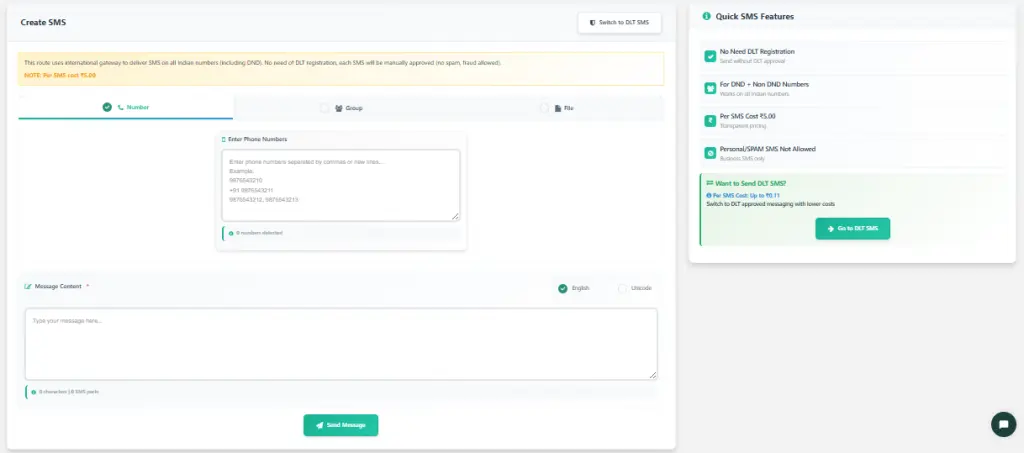
Task: Select the English language radio option
Action: (563, 288)
